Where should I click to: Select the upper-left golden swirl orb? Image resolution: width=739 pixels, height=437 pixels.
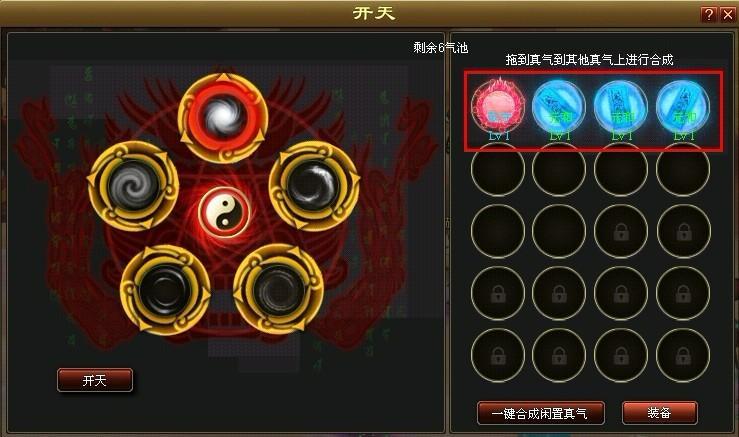coord(133,186)
